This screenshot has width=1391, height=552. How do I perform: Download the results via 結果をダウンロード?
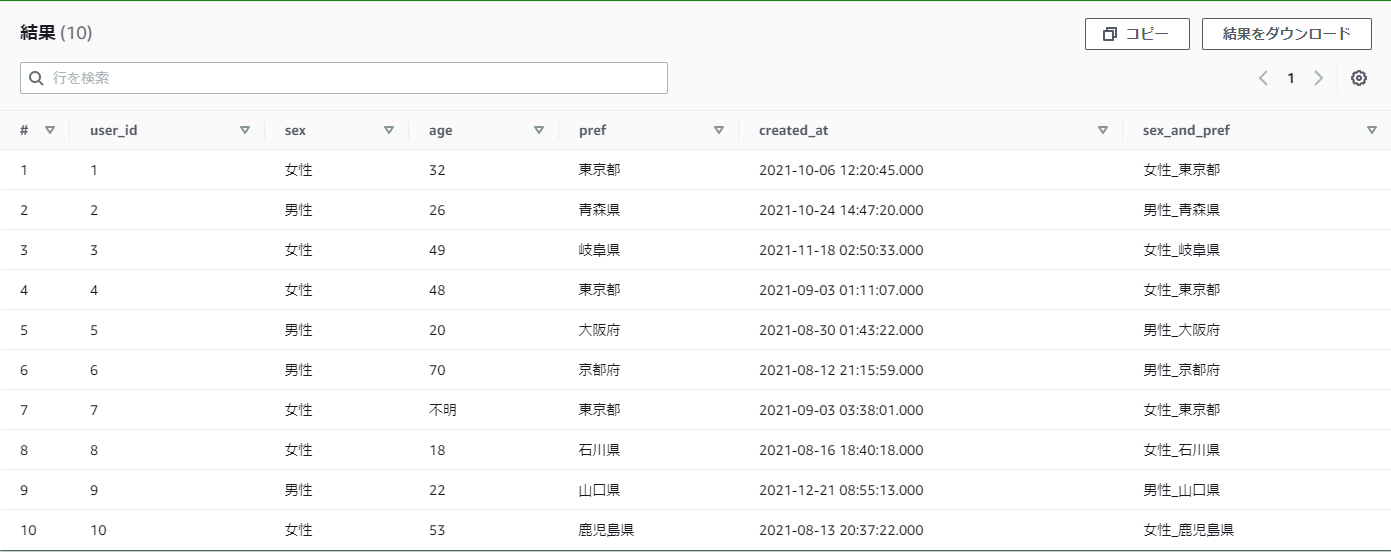(x=1286, y=34)
